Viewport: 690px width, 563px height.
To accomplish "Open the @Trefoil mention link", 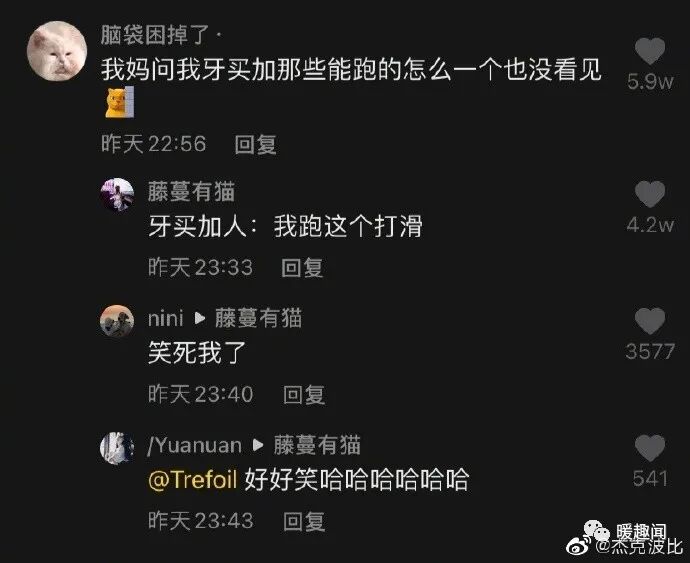I will [x=193, y=479].
